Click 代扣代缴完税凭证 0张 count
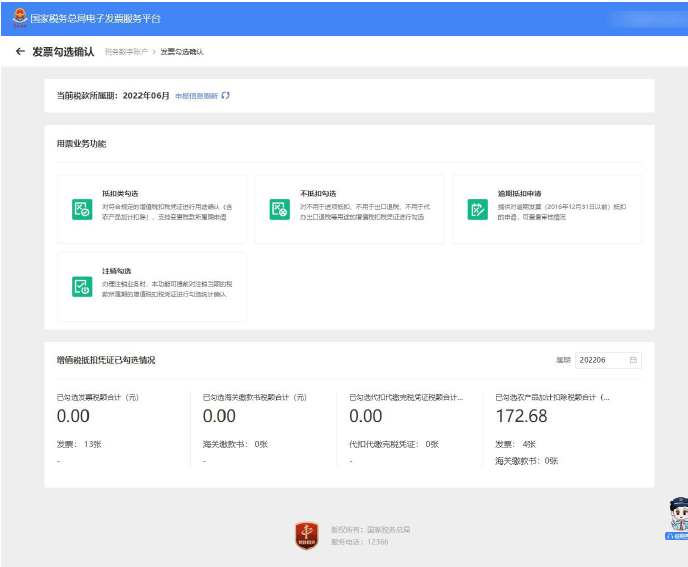This screenshot has width=688, height=567. coord(394,444)
